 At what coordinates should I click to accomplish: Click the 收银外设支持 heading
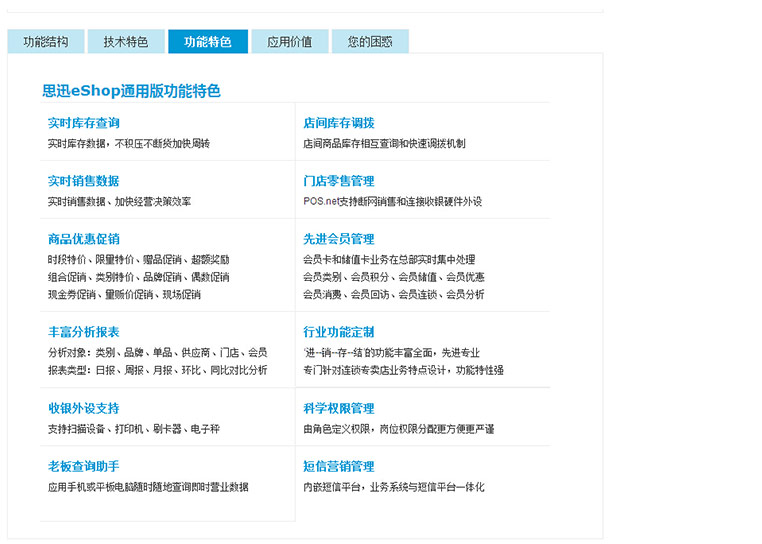click(x=84, y=408)
